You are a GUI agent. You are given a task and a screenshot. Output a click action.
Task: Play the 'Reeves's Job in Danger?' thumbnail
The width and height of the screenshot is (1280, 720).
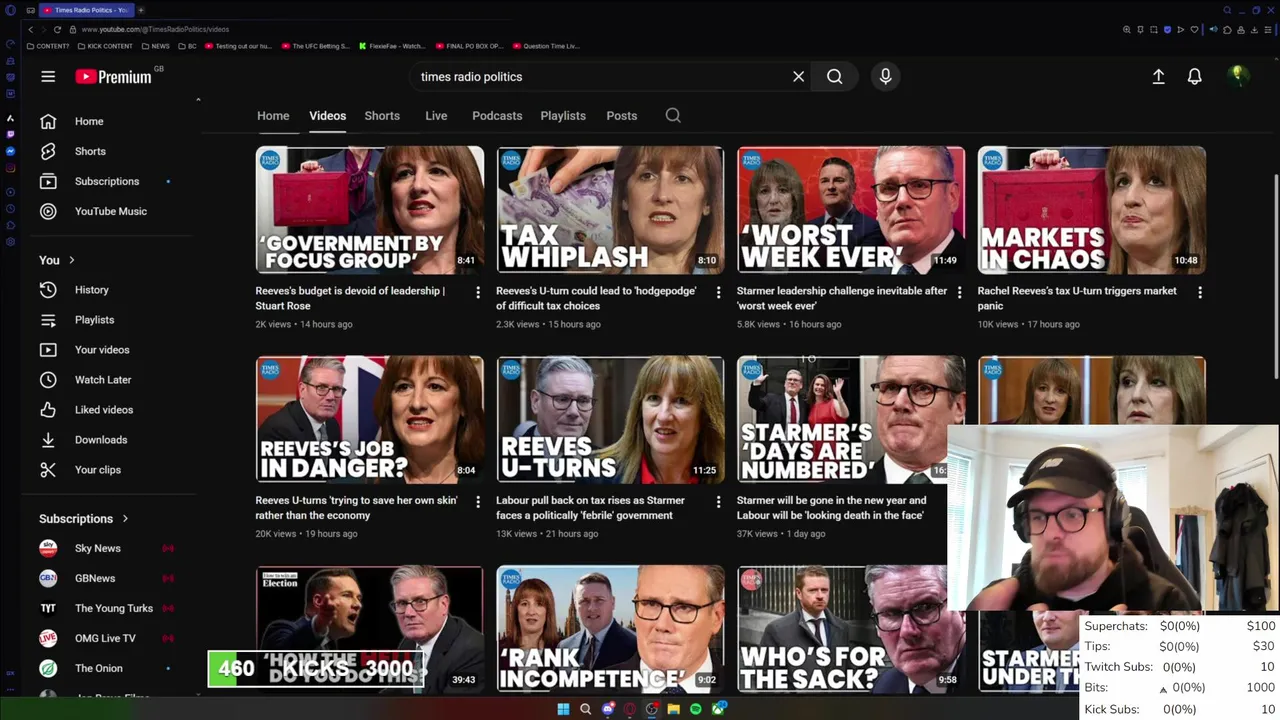(369, 420)
